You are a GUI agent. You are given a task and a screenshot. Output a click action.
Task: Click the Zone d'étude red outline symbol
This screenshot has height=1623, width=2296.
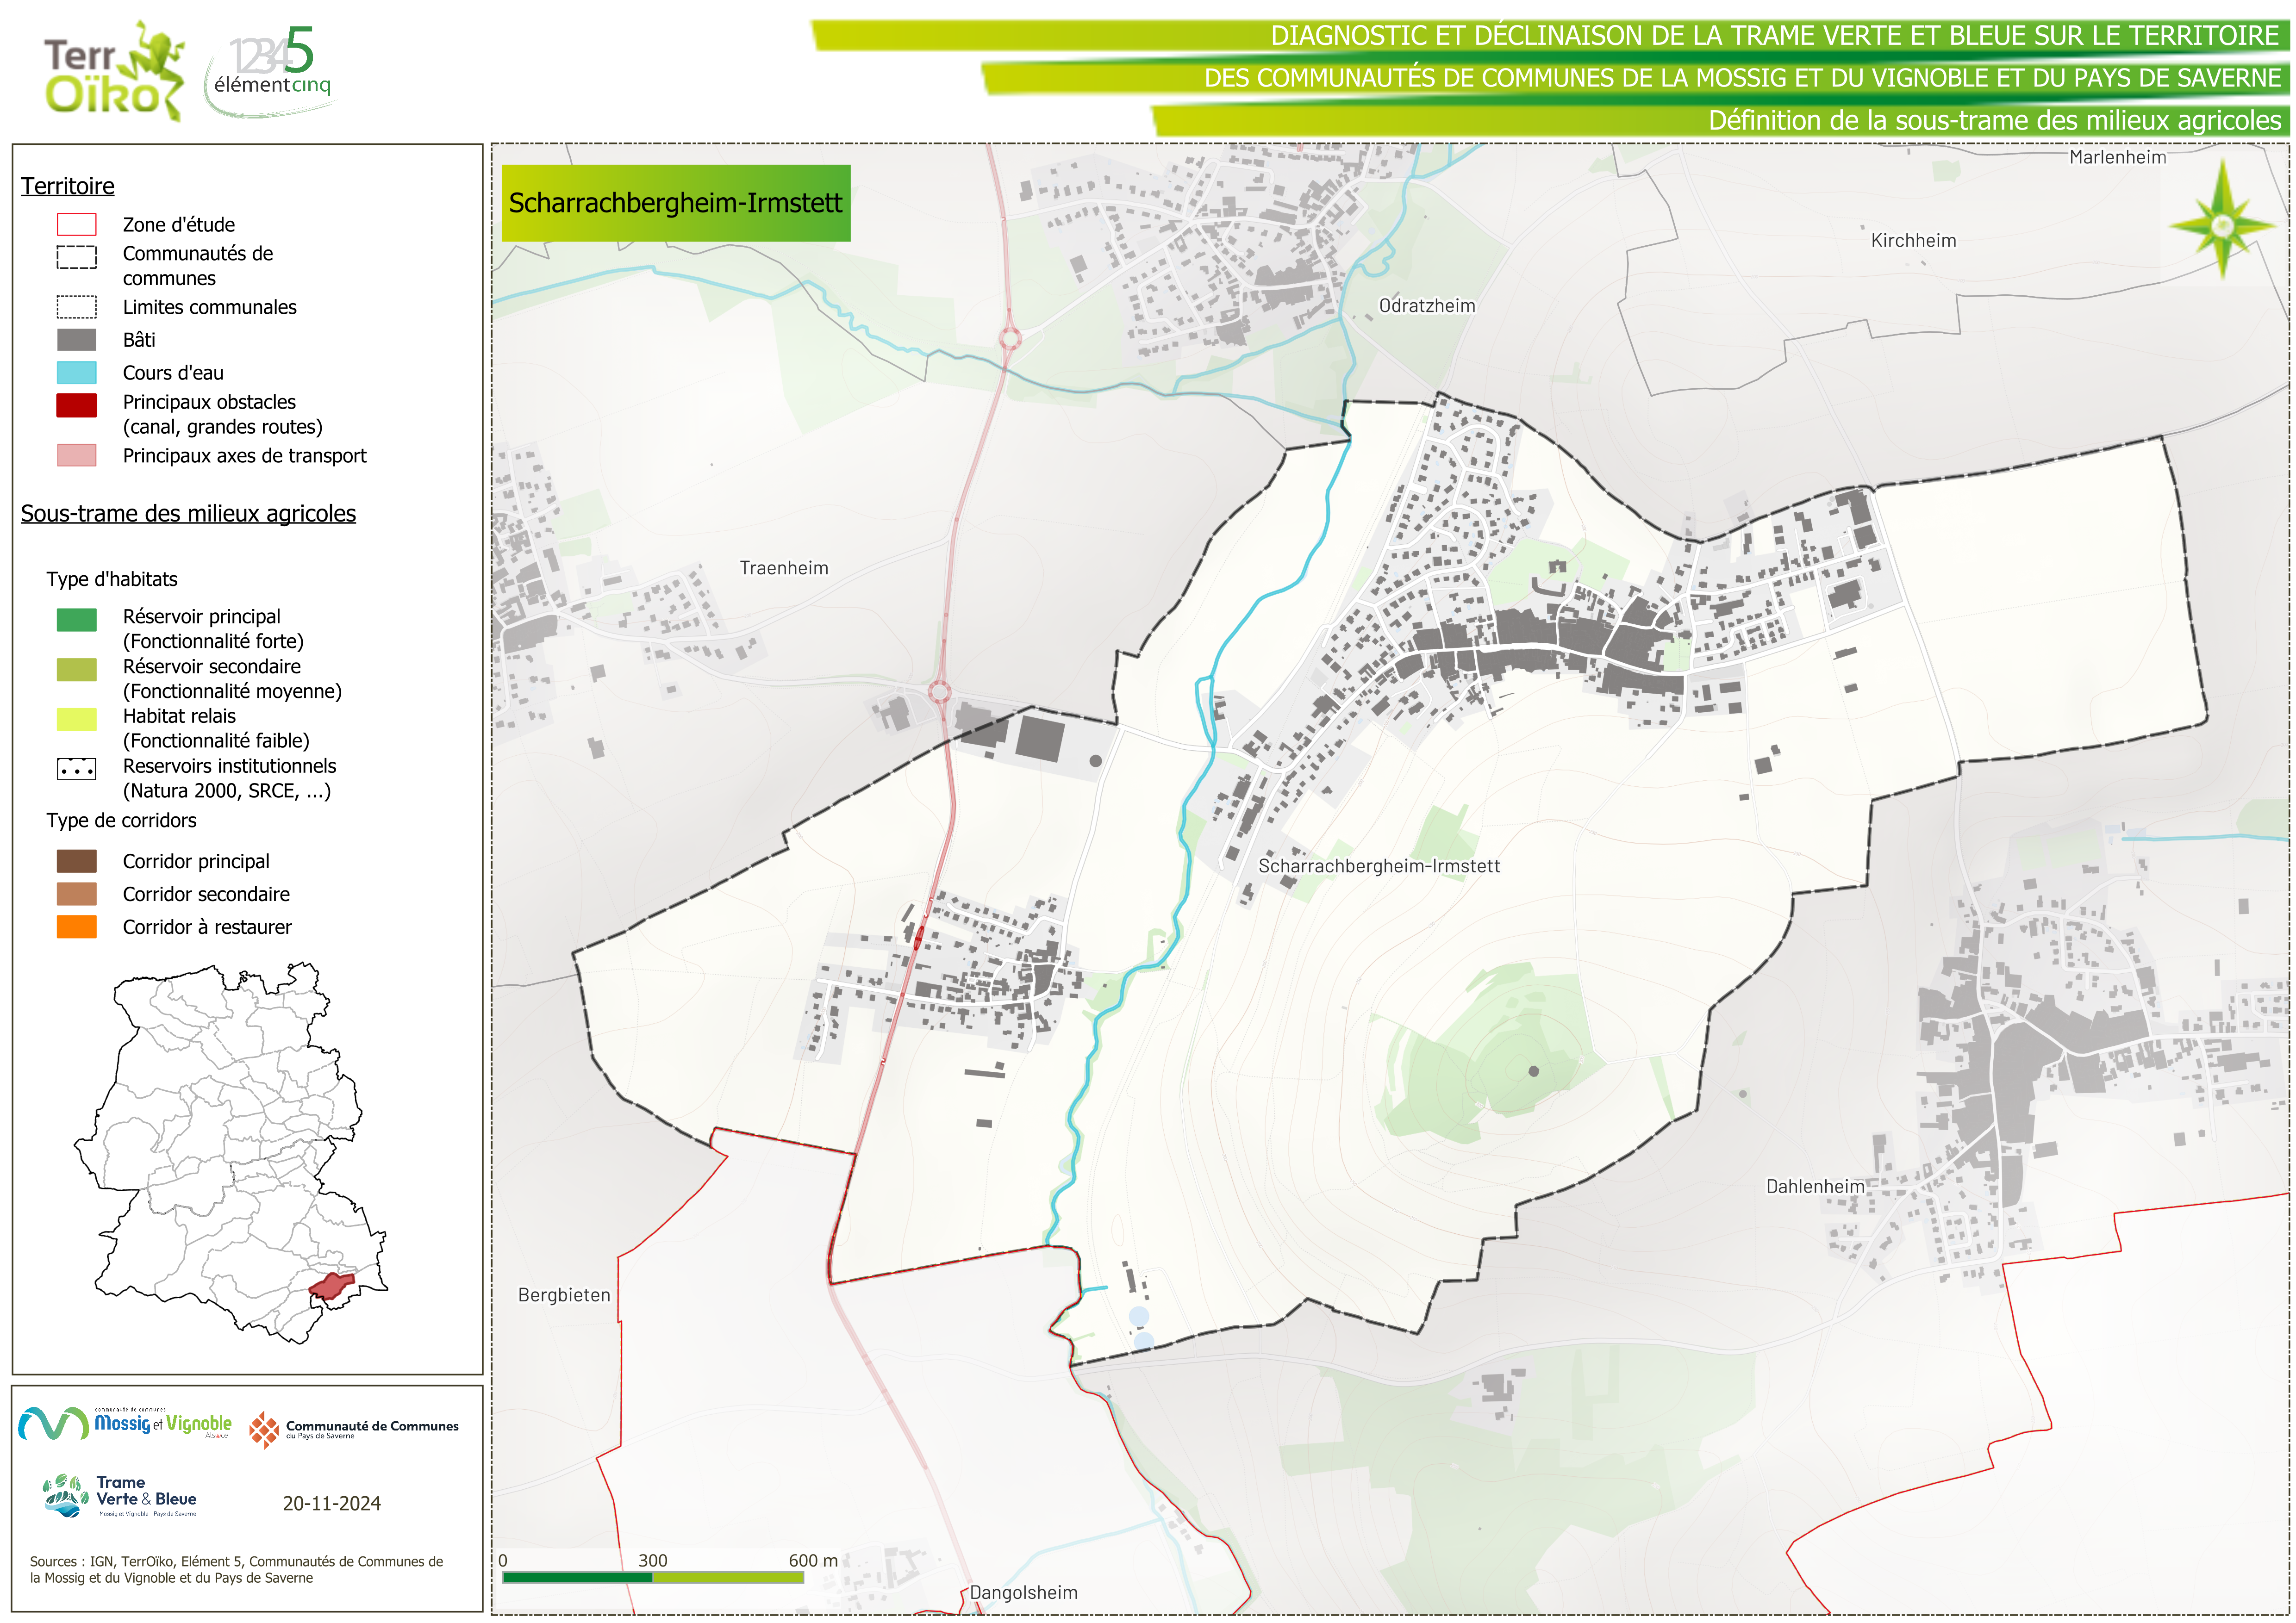tap(76, 224)
